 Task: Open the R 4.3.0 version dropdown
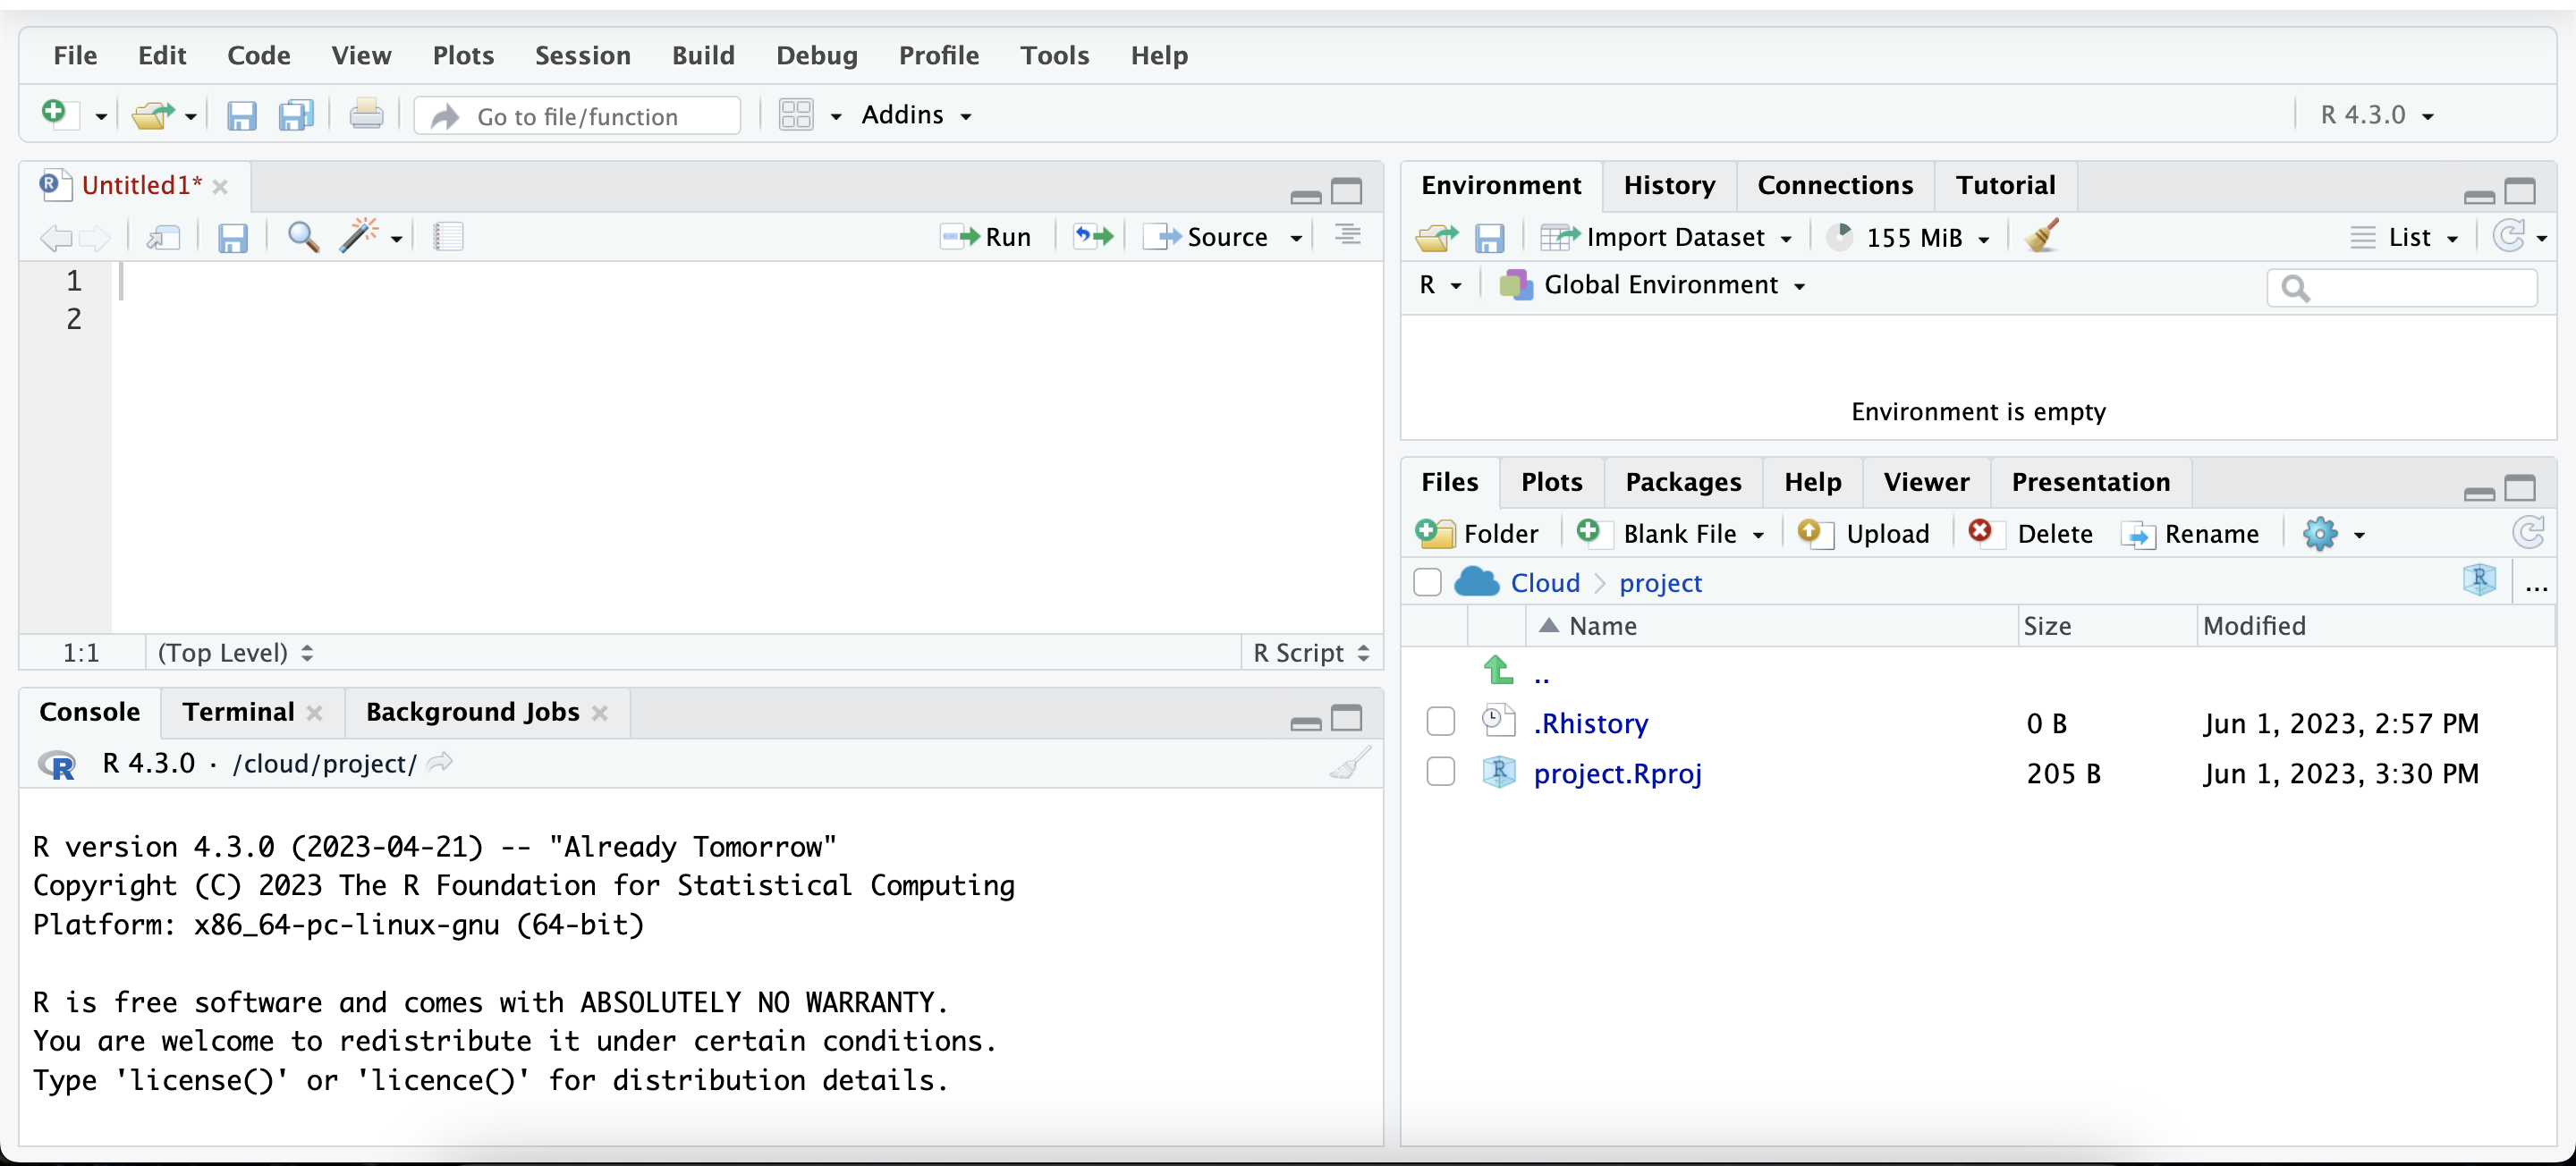[x=2376, y=114]
